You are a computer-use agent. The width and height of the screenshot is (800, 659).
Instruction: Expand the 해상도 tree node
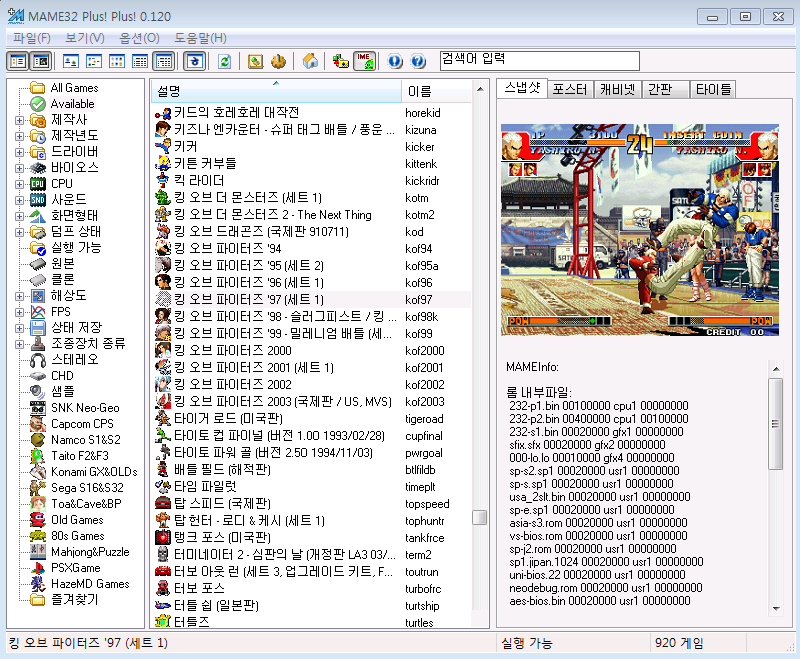click(19, 296)
